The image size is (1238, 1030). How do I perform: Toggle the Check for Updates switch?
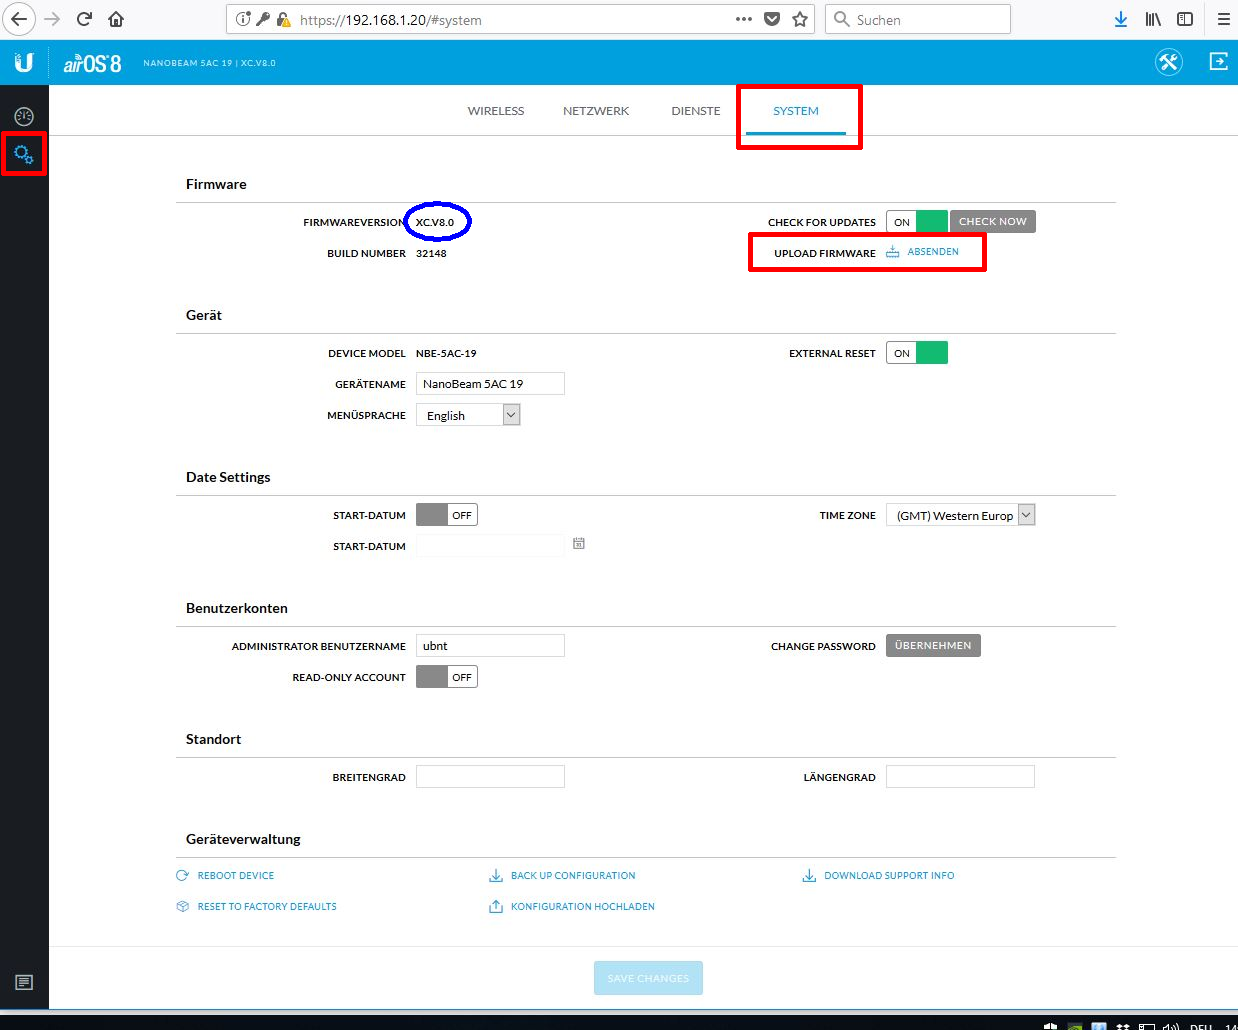tap(917, 222)
